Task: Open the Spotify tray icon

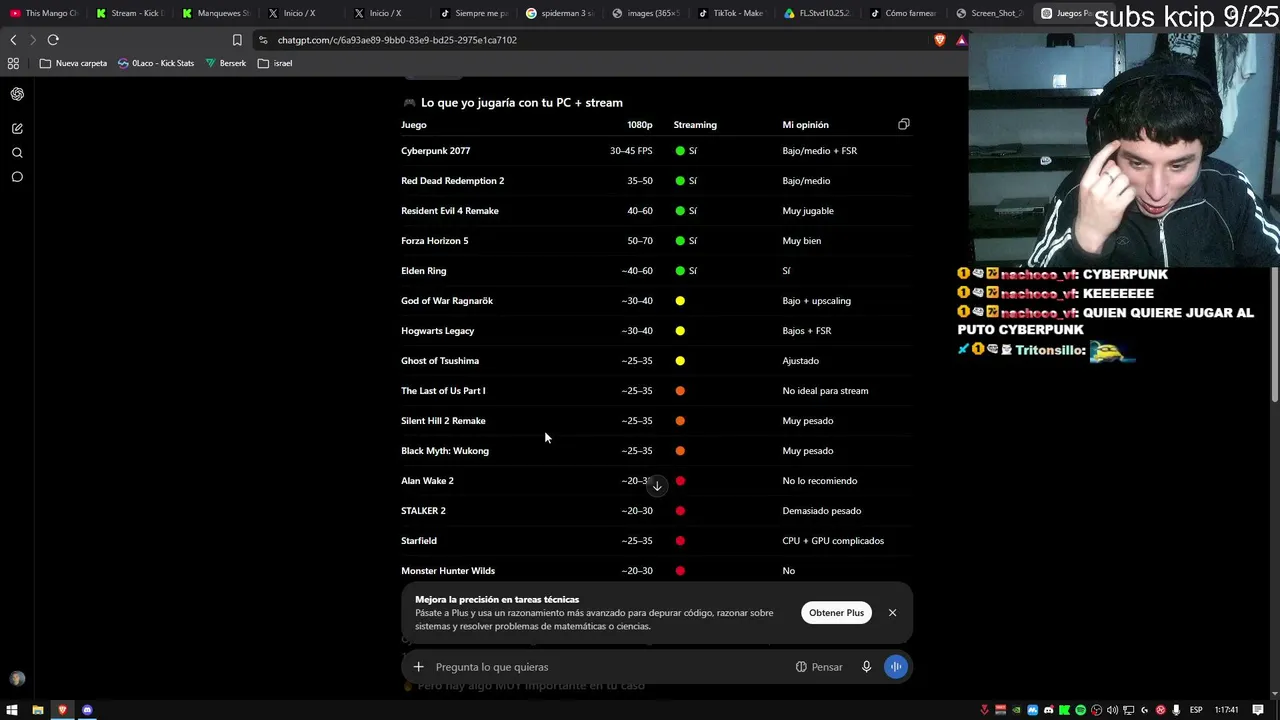Action: [x=1081, y=710]
